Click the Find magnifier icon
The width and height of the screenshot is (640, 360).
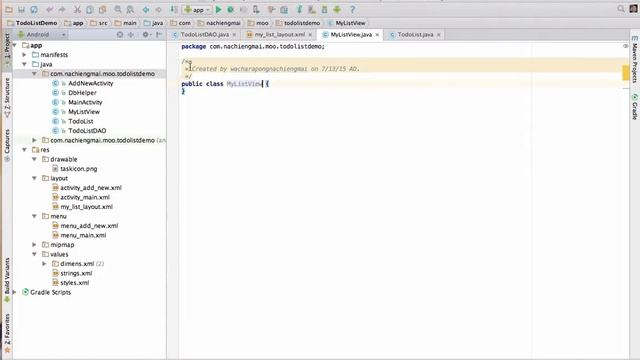pos(118,9)
